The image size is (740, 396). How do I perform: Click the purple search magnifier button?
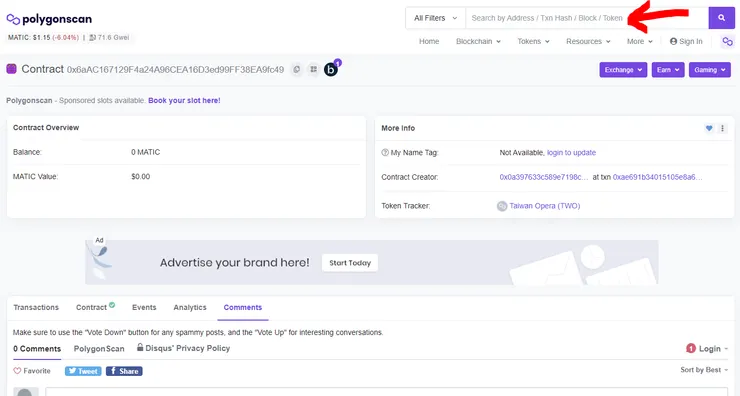[721, 18]
